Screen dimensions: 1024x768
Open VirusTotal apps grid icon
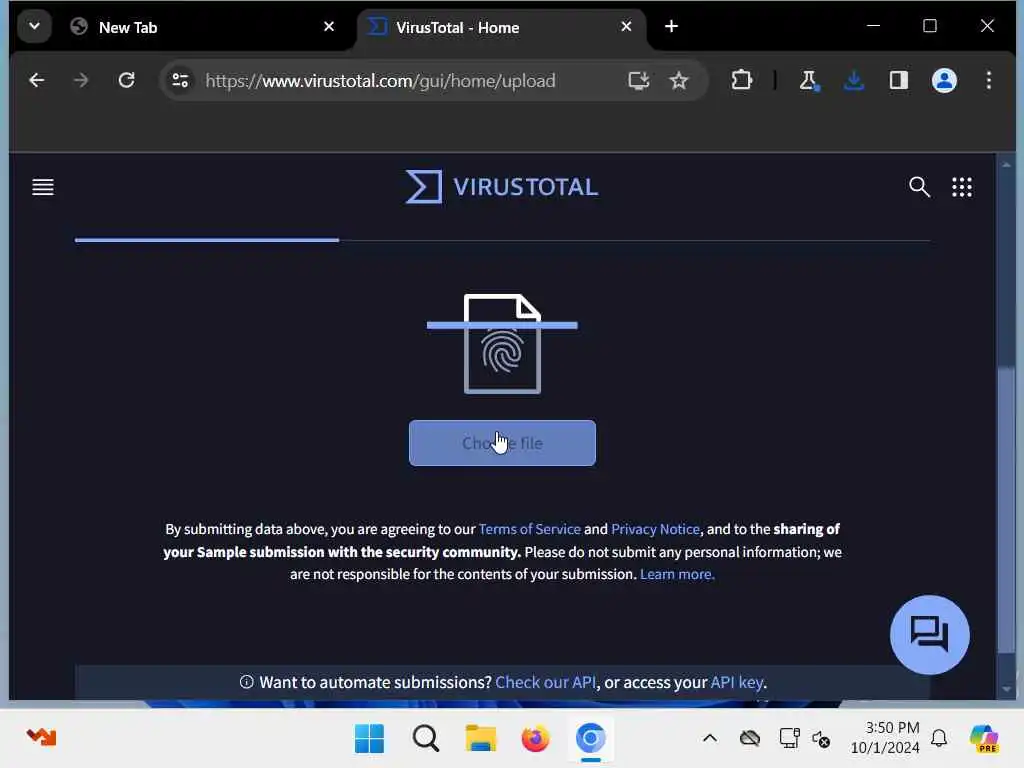tap(961, 187)
